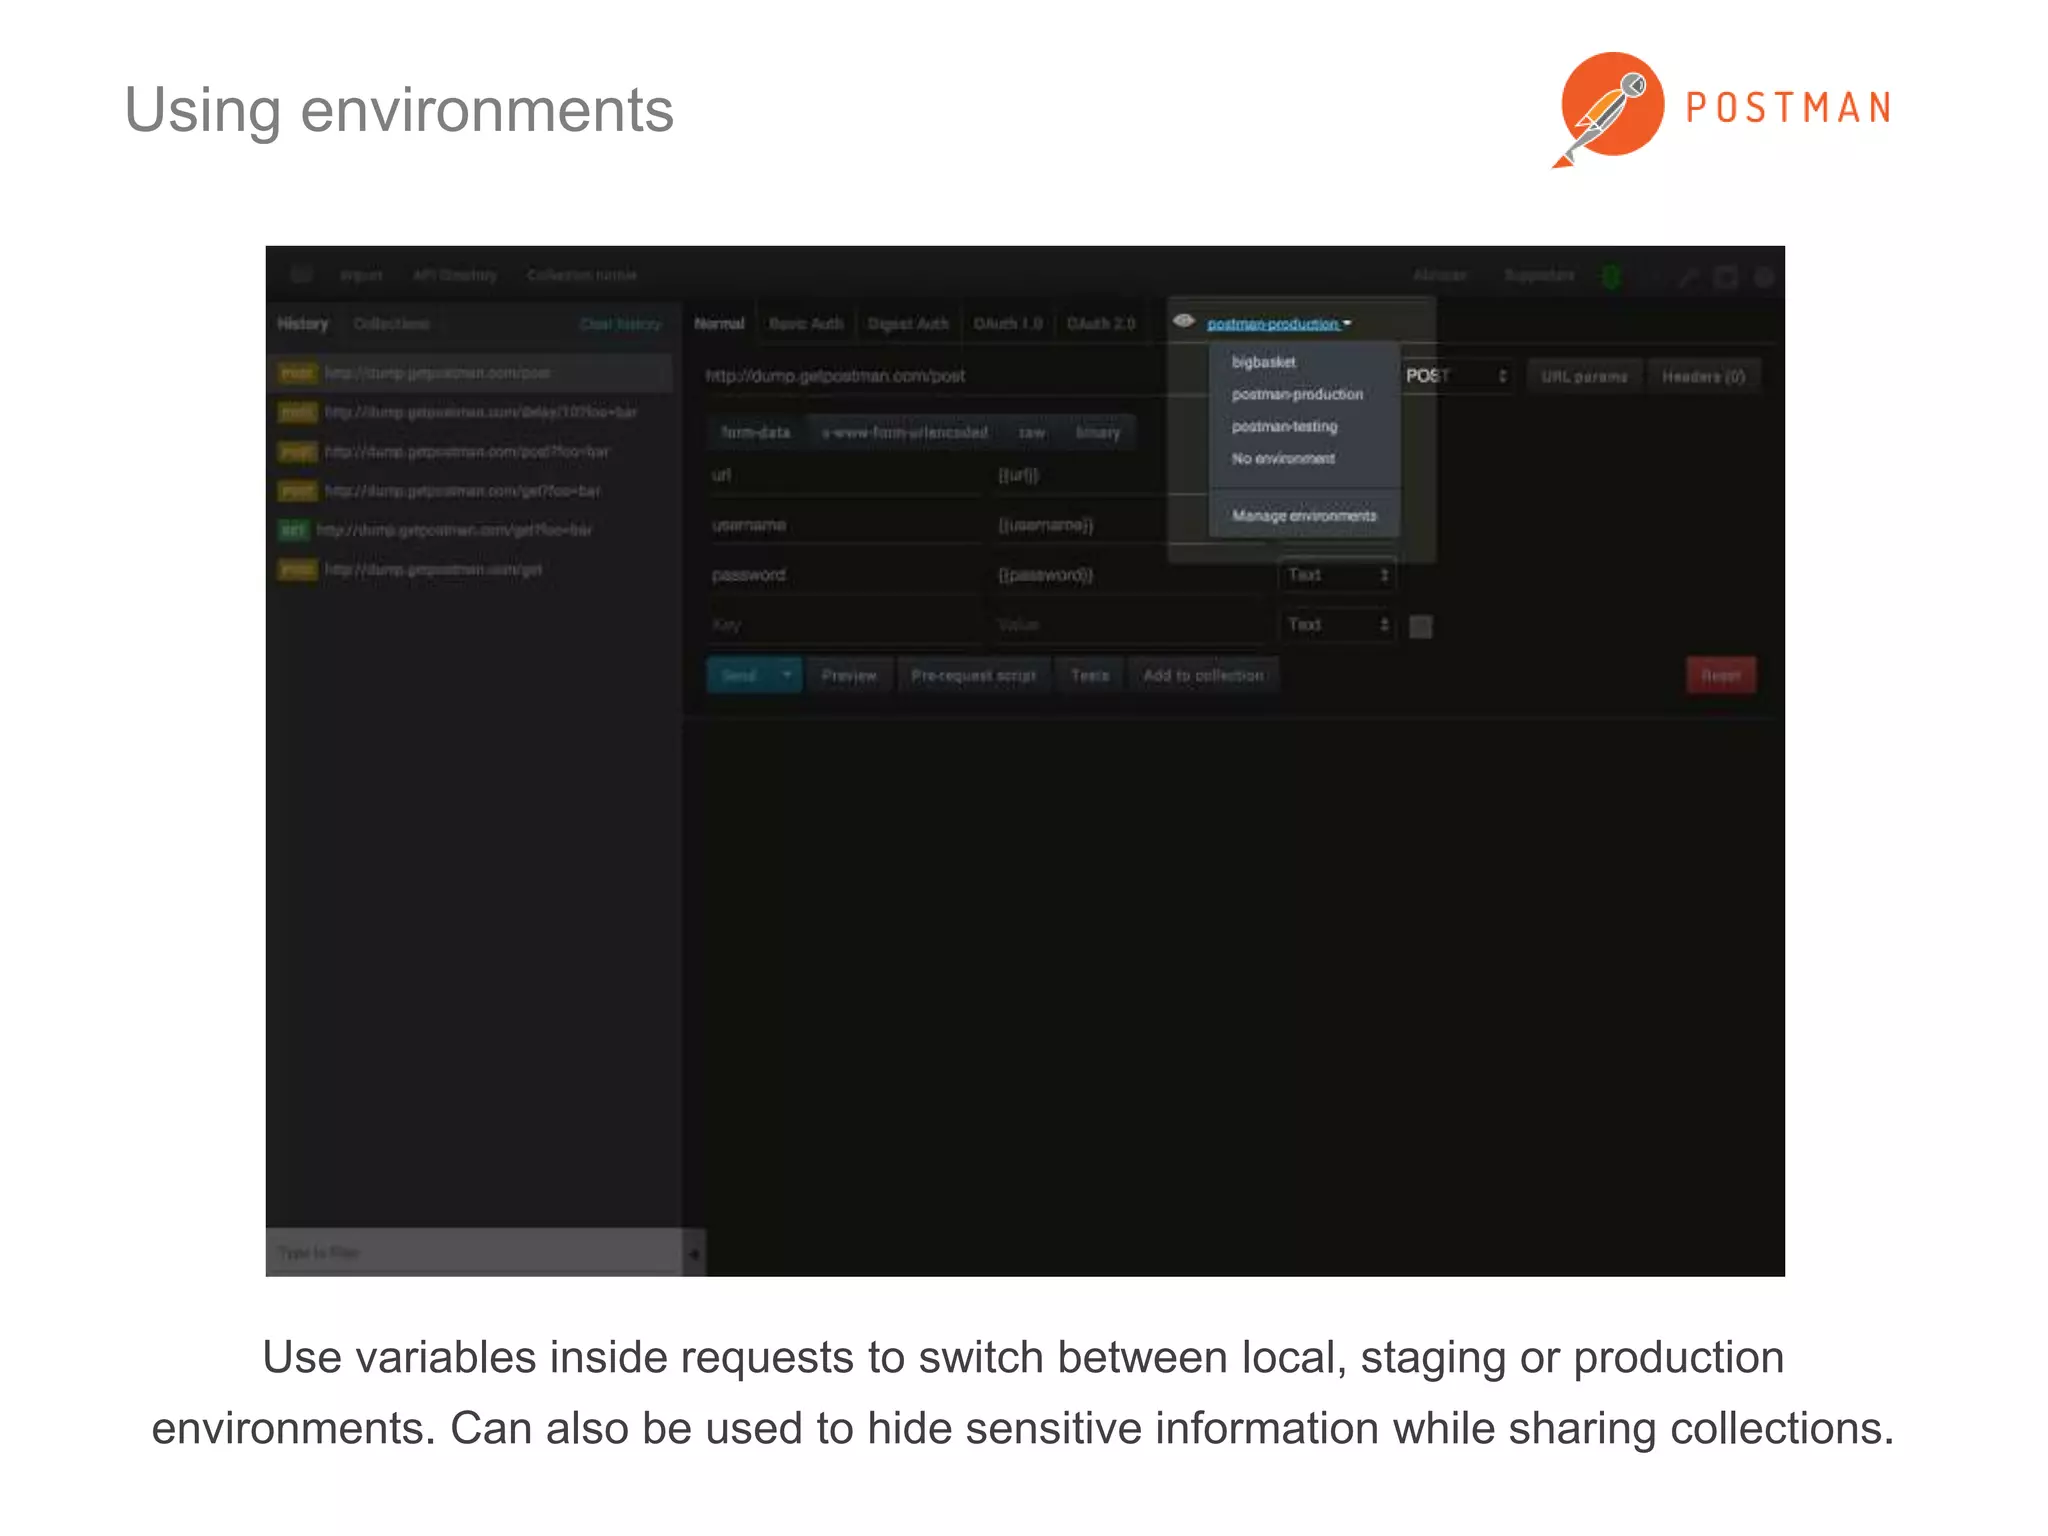
Task: Open history item dump.getpostman.com/post?foo=bar
Action: coord(470,451)
